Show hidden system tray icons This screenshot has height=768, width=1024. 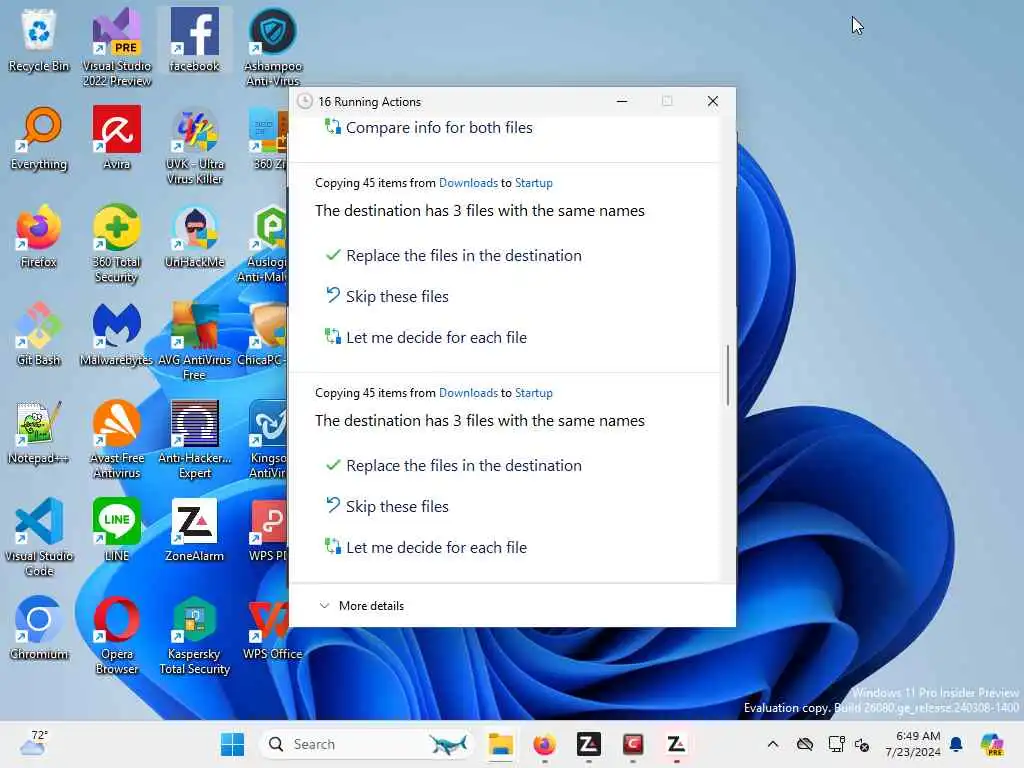point(773,744)
